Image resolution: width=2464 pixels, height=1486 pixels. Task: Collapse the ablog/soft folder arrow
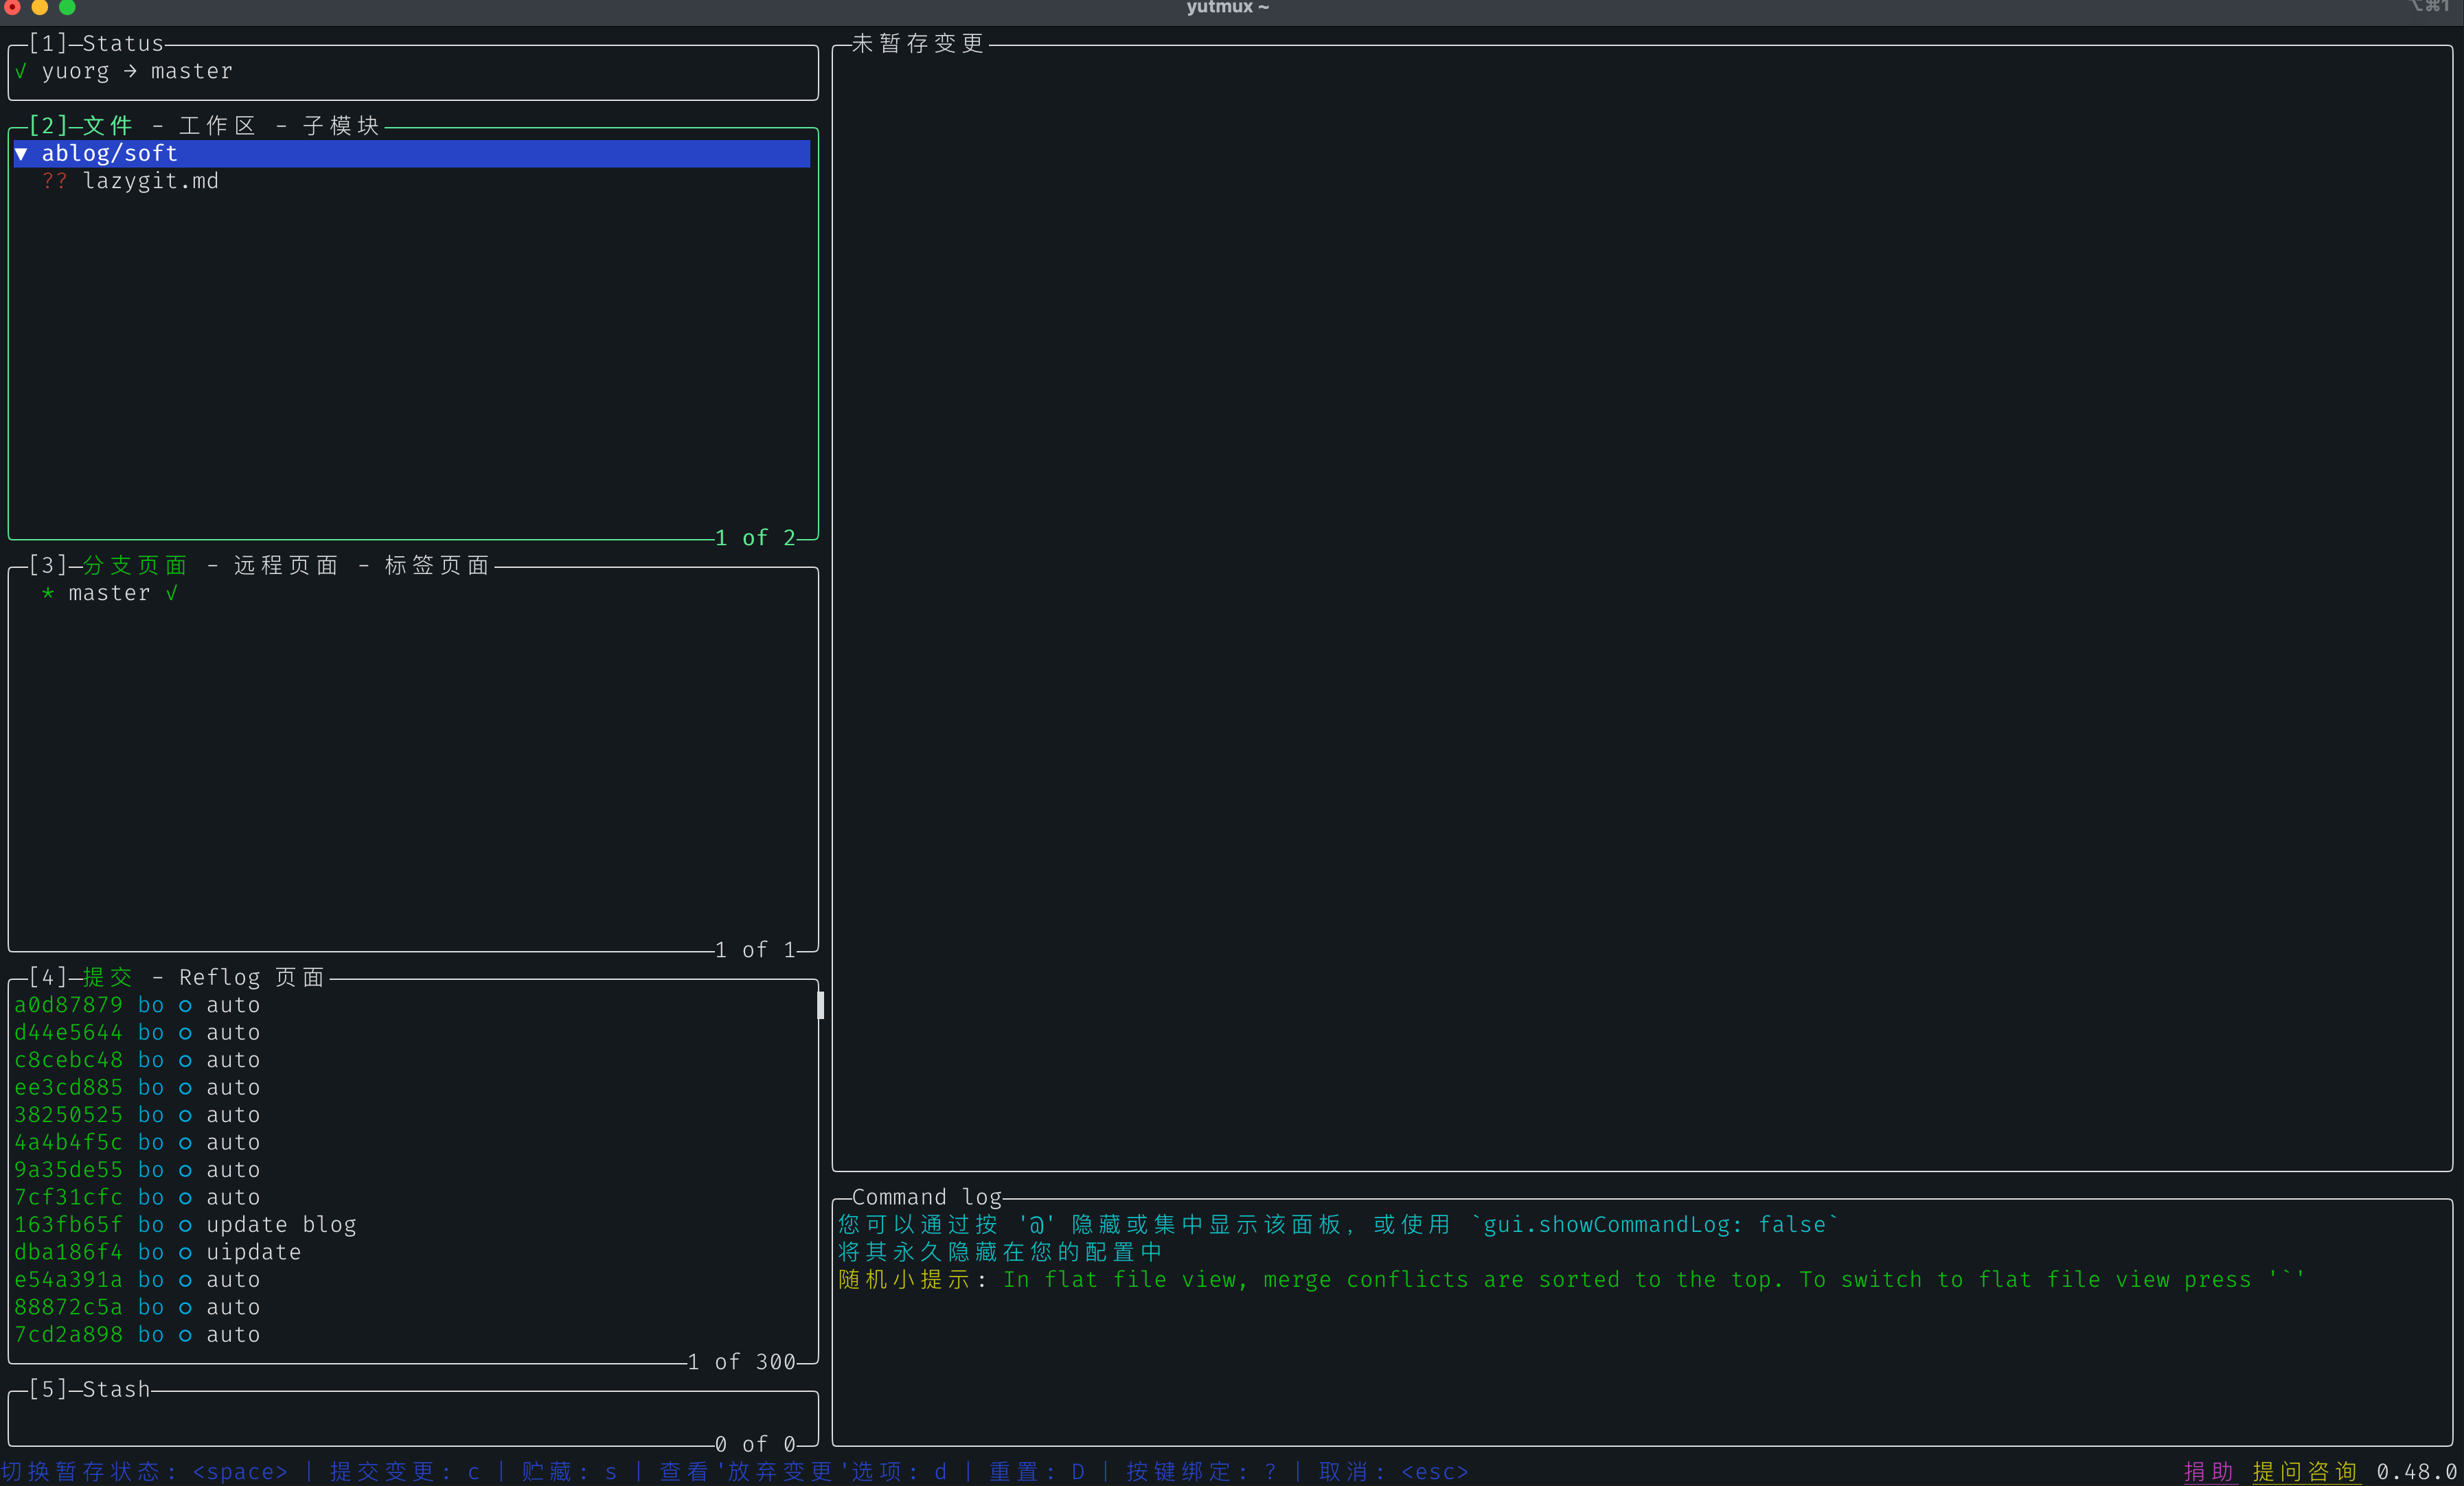(x=21, y=153)
